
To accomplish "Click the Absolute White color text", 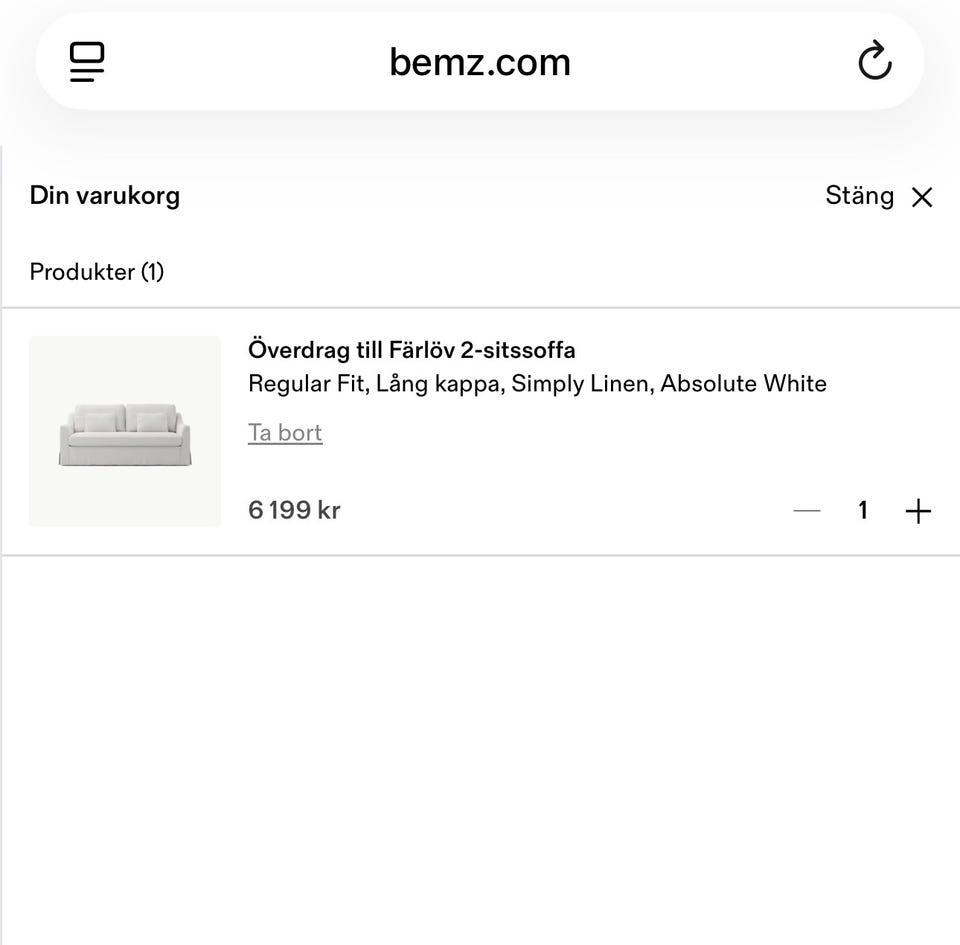I will click(x=743, y=384).
